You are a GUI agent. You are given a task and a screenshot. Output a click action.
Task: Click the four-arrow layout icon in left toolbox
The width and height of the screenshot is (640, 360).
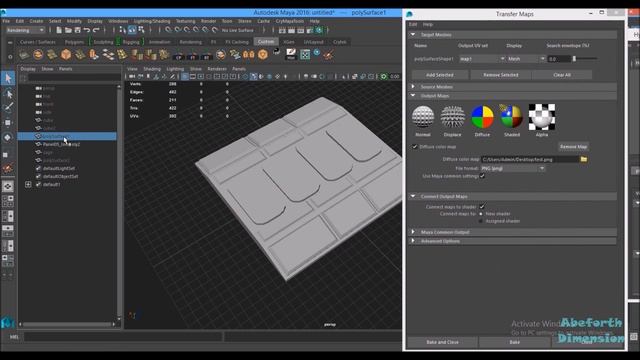click(x=8, y=187)
